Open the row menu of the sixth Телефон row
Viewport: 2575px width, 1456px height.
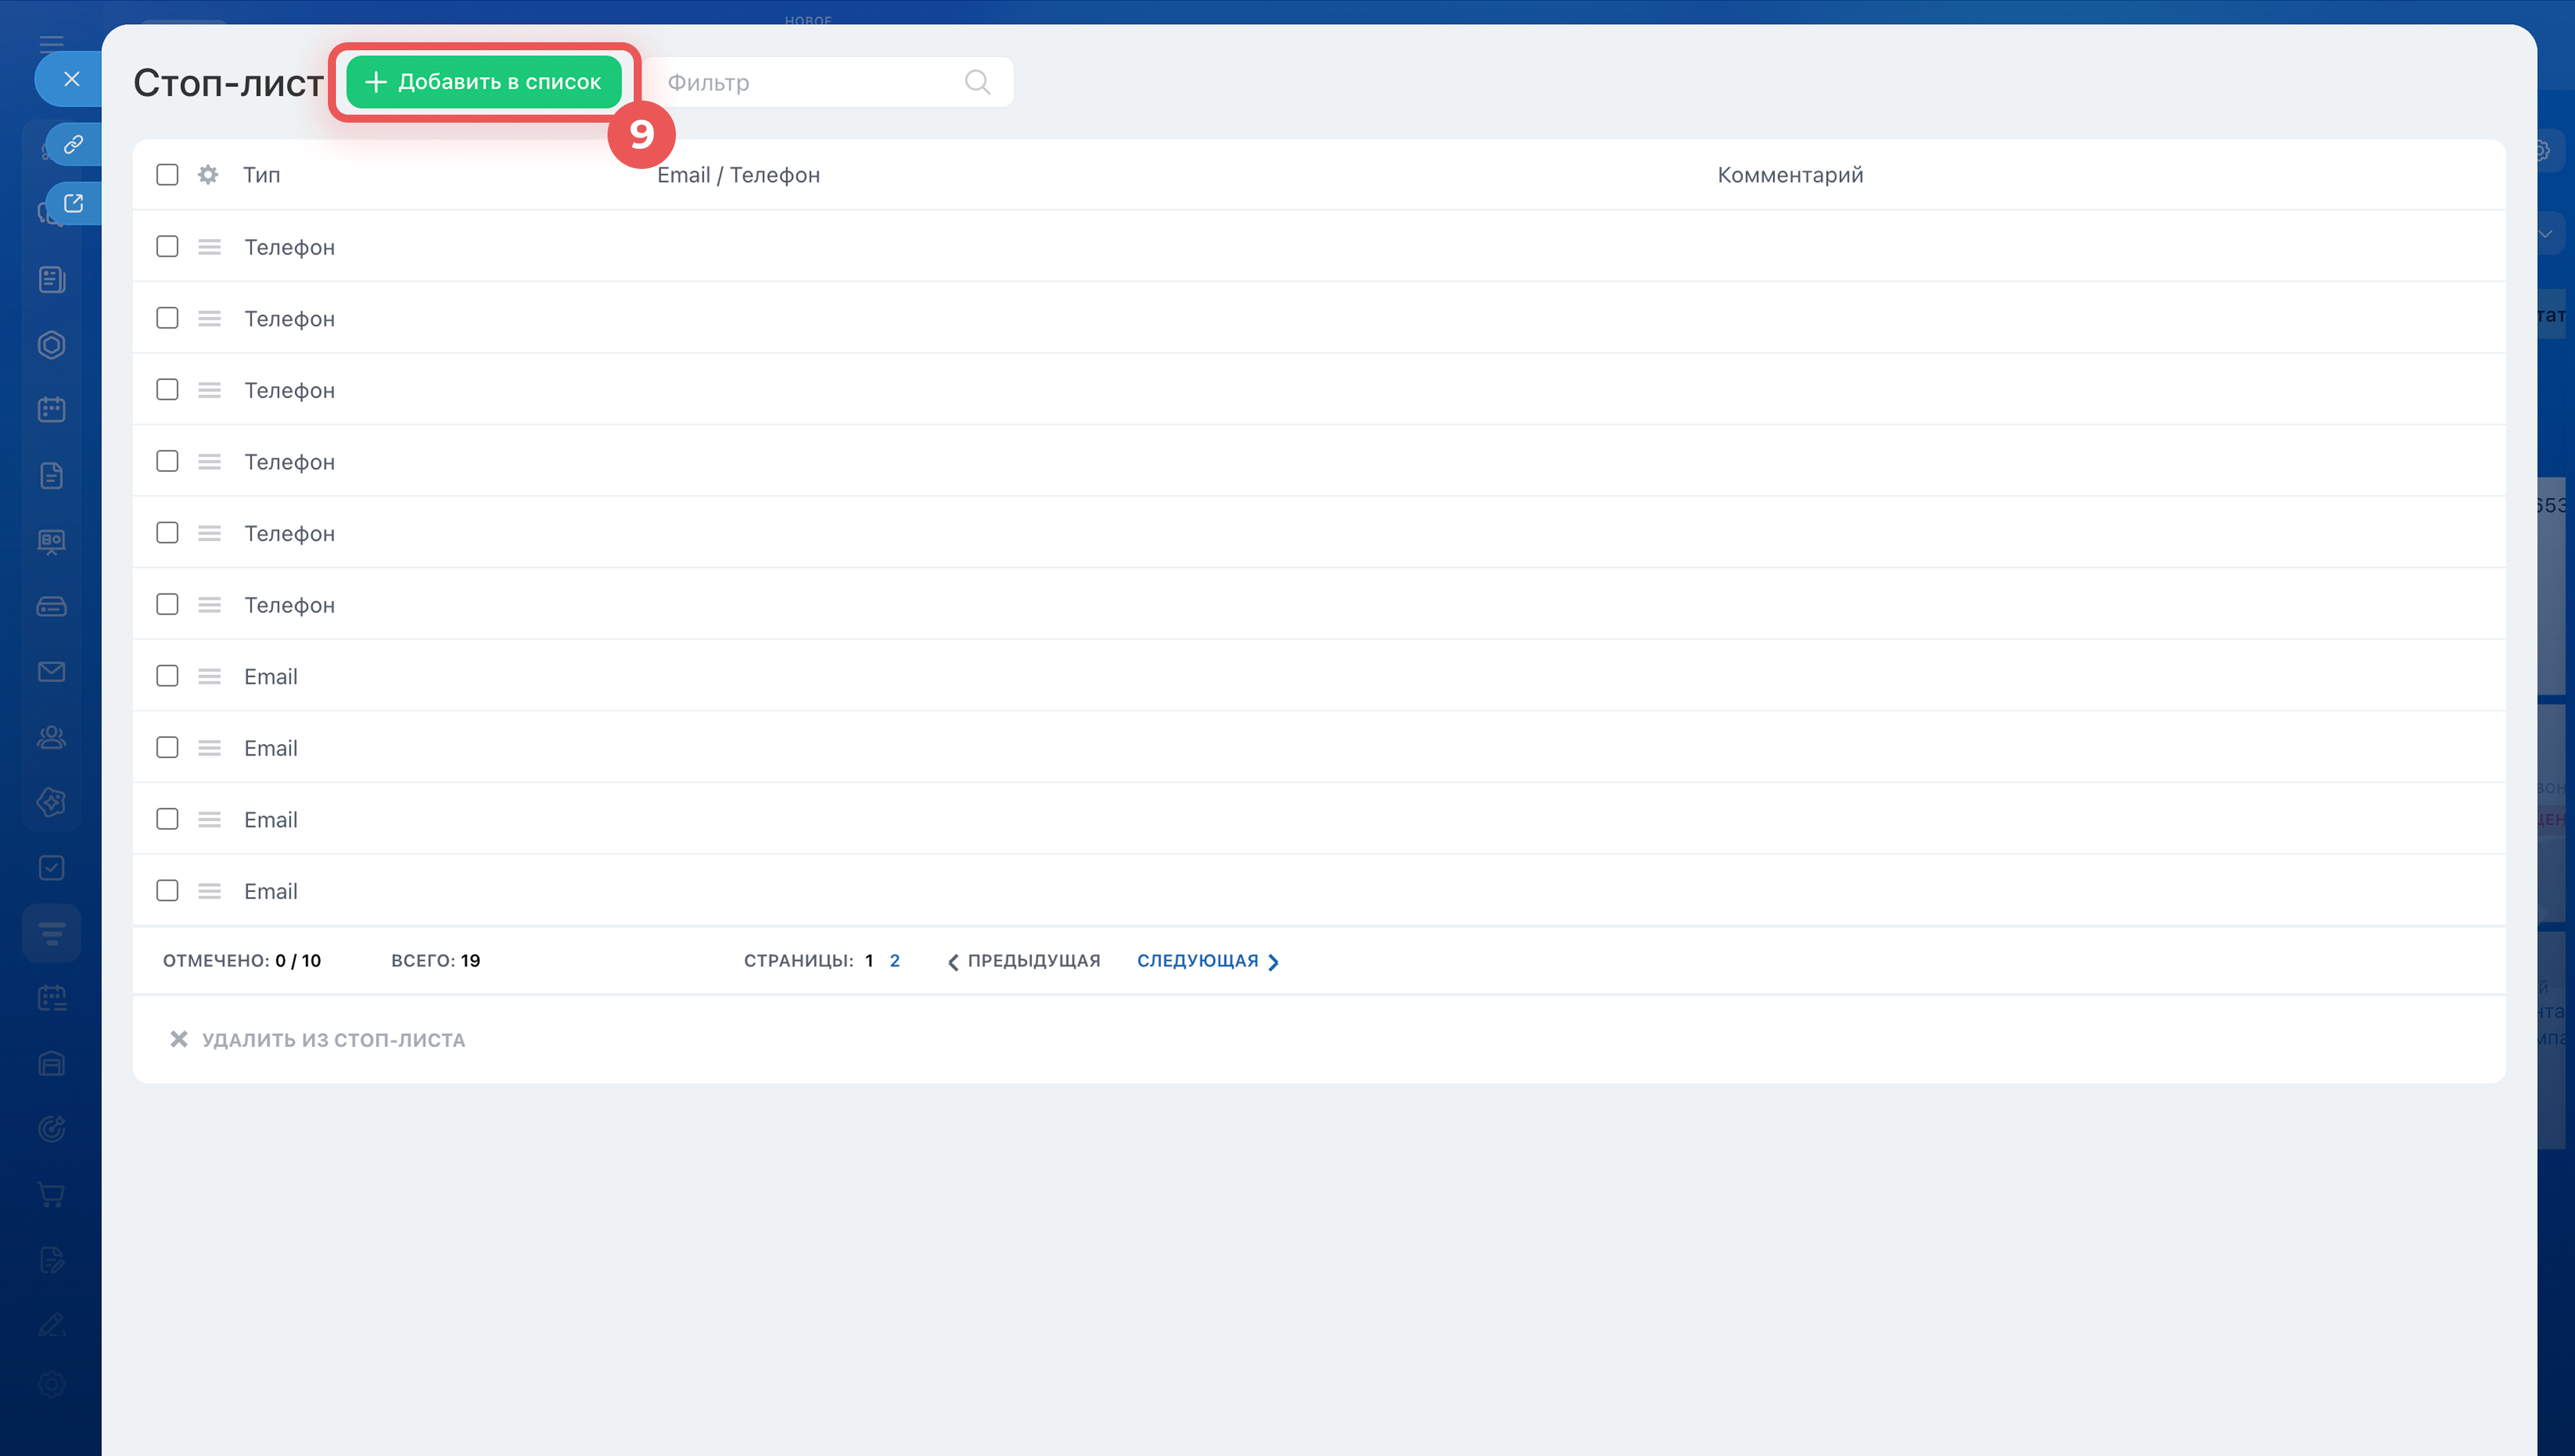coord(209,605)
